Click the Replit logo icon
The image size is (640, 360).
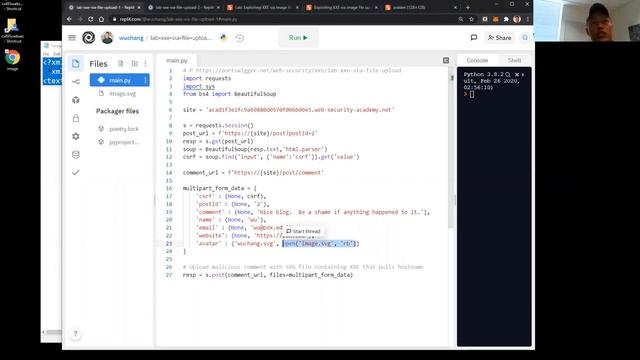point(89,38)
